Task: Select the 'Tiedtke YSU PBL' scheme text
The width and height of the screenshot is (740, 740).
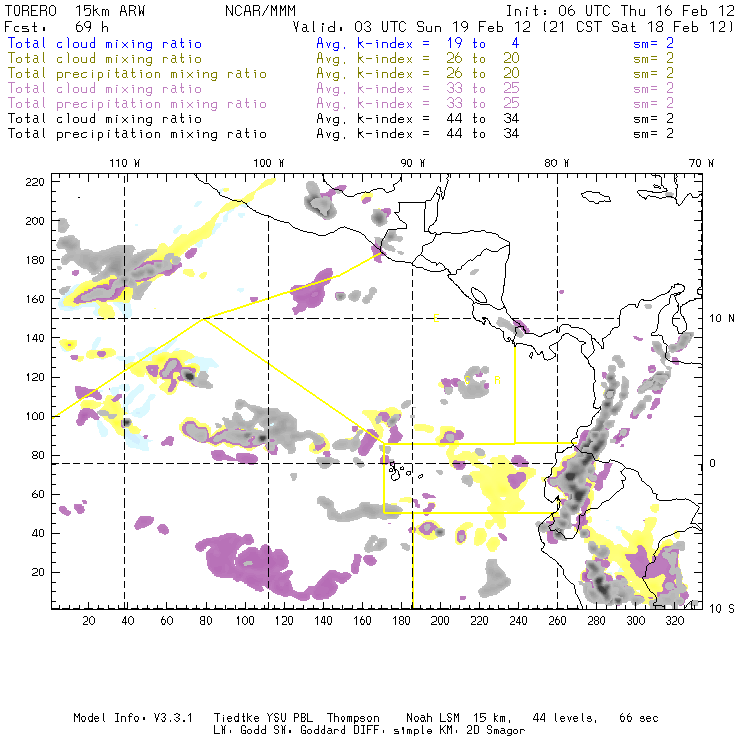Action: pos(263,718)
